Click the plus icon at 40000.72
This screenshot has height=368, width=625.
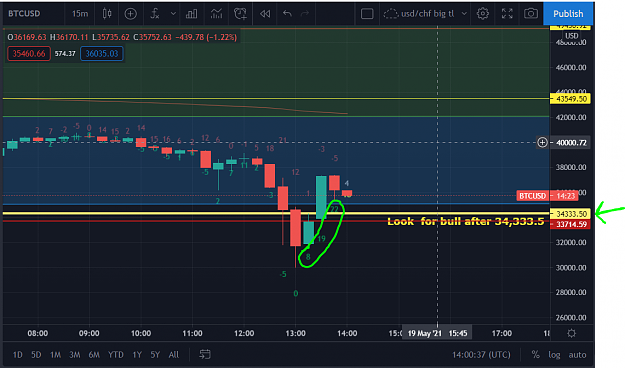click(542, 142)
